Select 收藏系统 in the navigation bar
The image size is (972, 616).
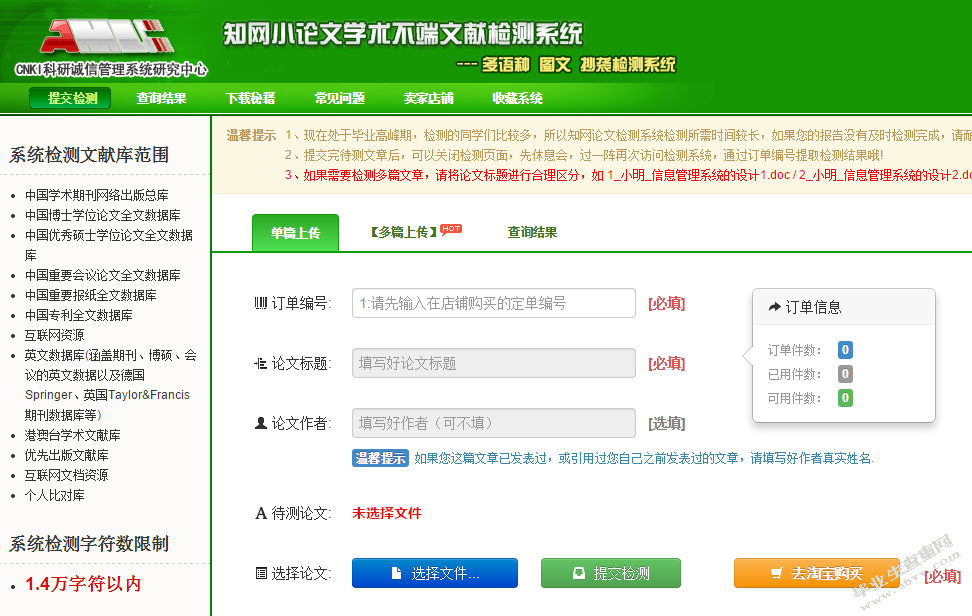pos(518,98)
